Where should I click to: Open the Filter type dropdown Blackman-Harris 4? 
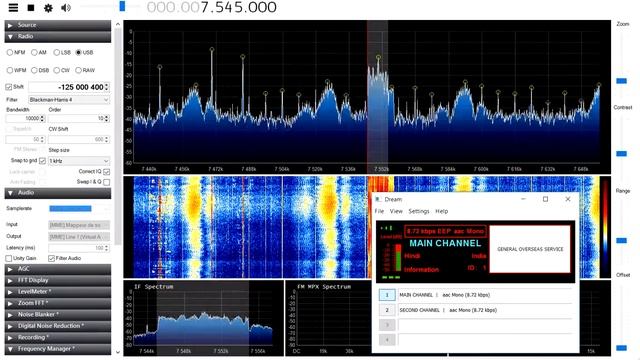point(69,100)
